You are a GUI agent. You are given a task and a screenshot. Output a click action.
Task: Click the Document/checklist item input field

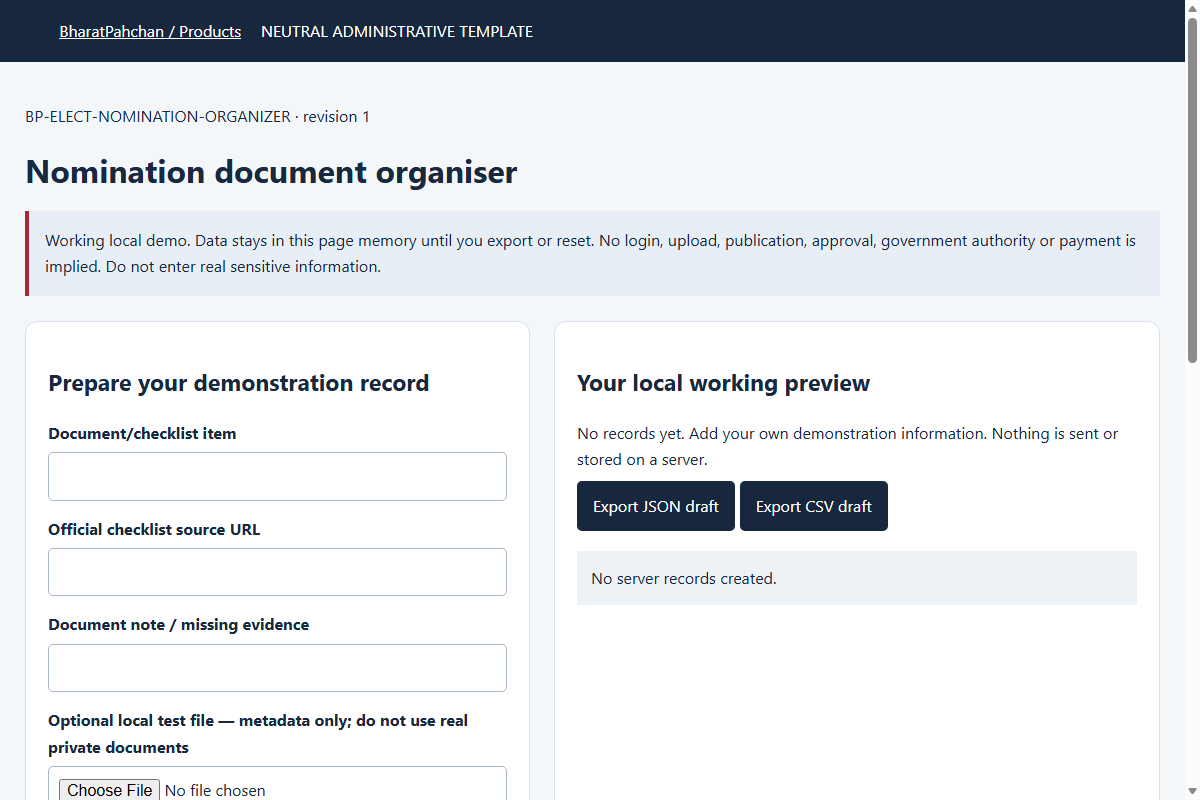coord(277,476)
